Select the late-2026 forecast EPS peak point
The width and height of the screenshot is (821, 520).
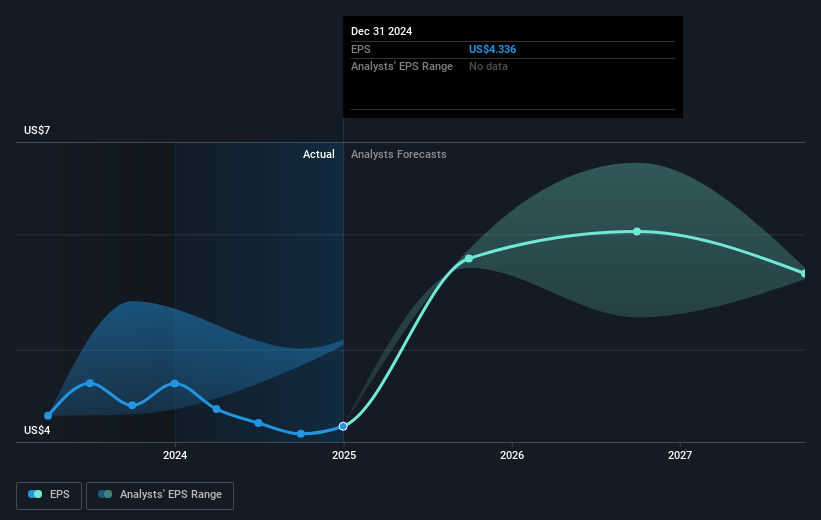(x=637, y=231)
